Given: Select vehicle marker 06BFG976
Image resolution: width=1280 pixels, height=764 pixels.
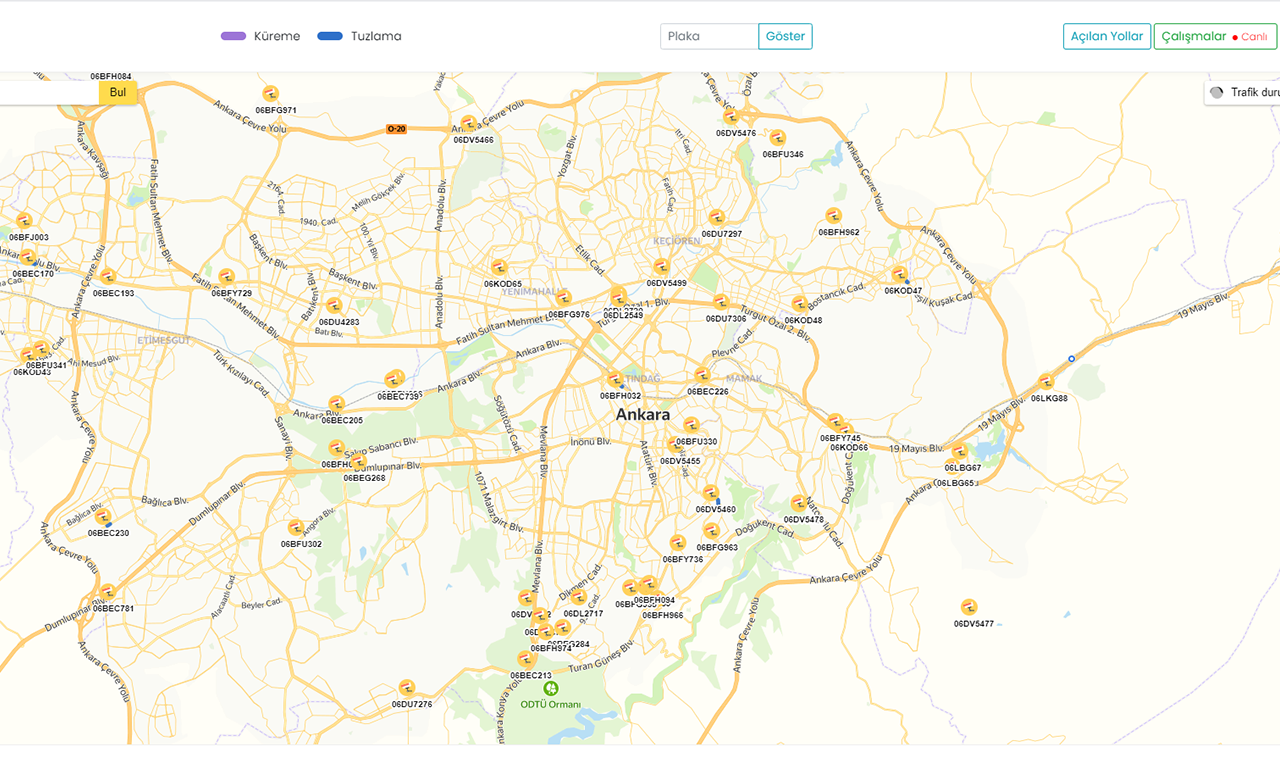Looking at the screenshot, I should 564,298.
